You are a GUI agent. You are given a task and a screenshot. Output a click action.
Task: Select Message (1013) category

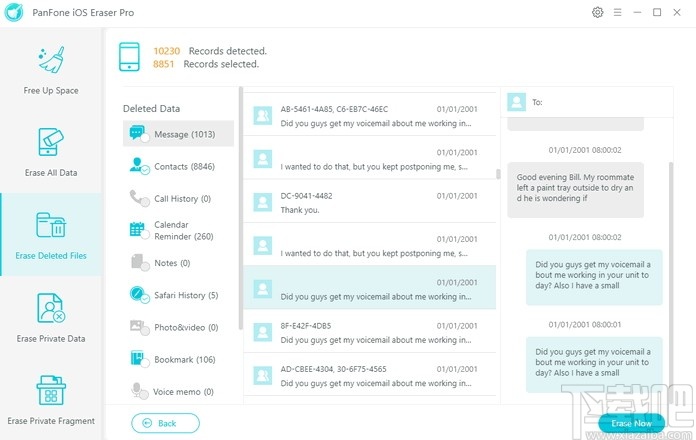pyautogui.click(x=178, y=134)
